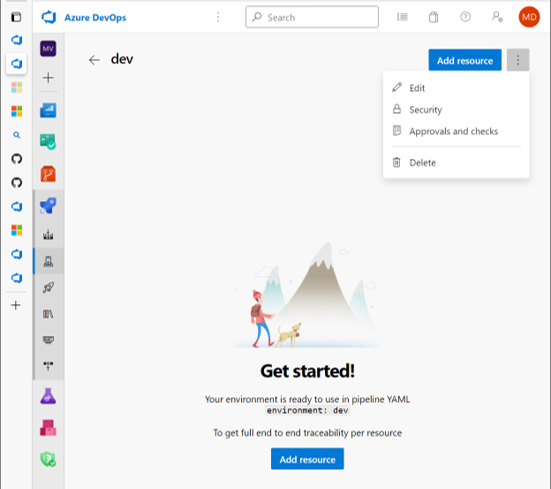Select the Environments sidebar icon
Screen dimensions: 551x489
(48, 261)
